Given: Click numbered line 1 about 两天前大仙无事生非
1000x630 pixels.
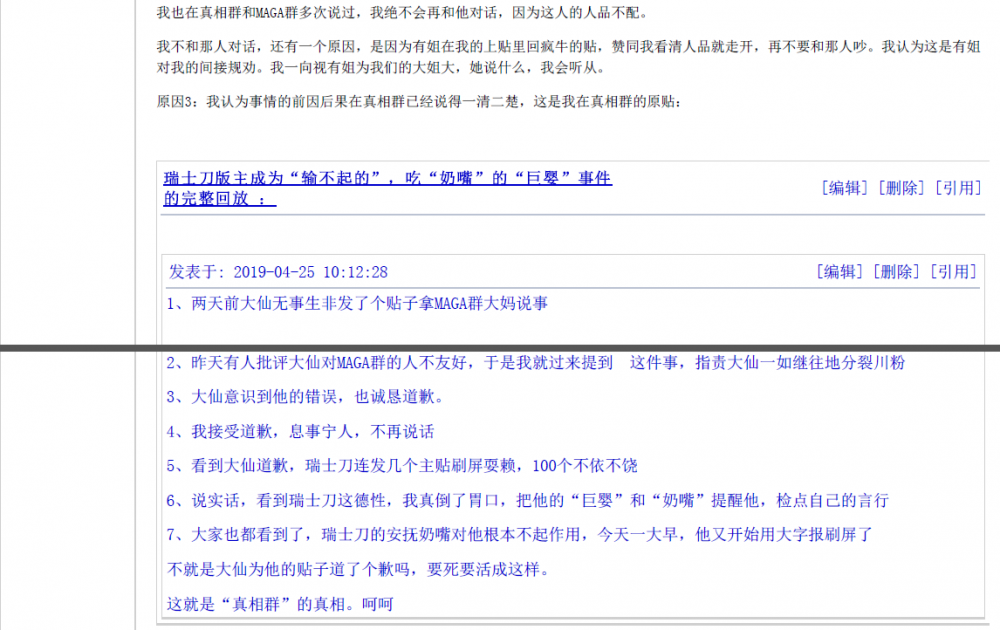Looking at the screenshot, I should point(357,303).
